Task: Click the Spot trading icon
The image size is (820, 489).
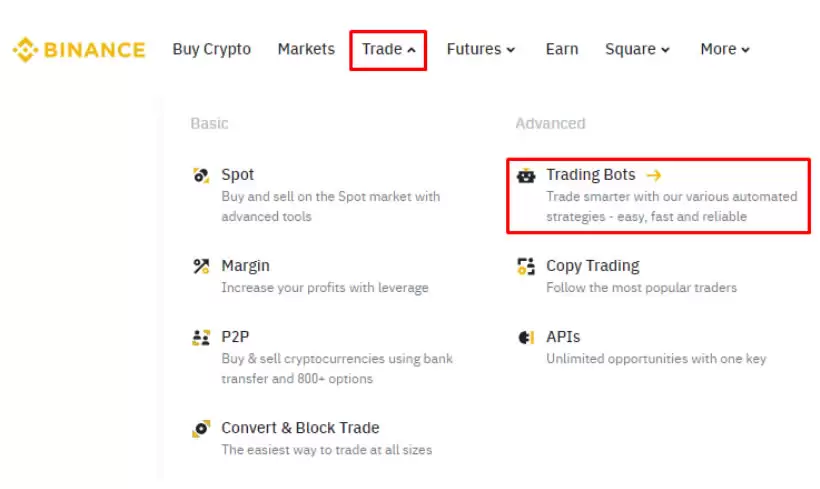Action: [201, 175]
